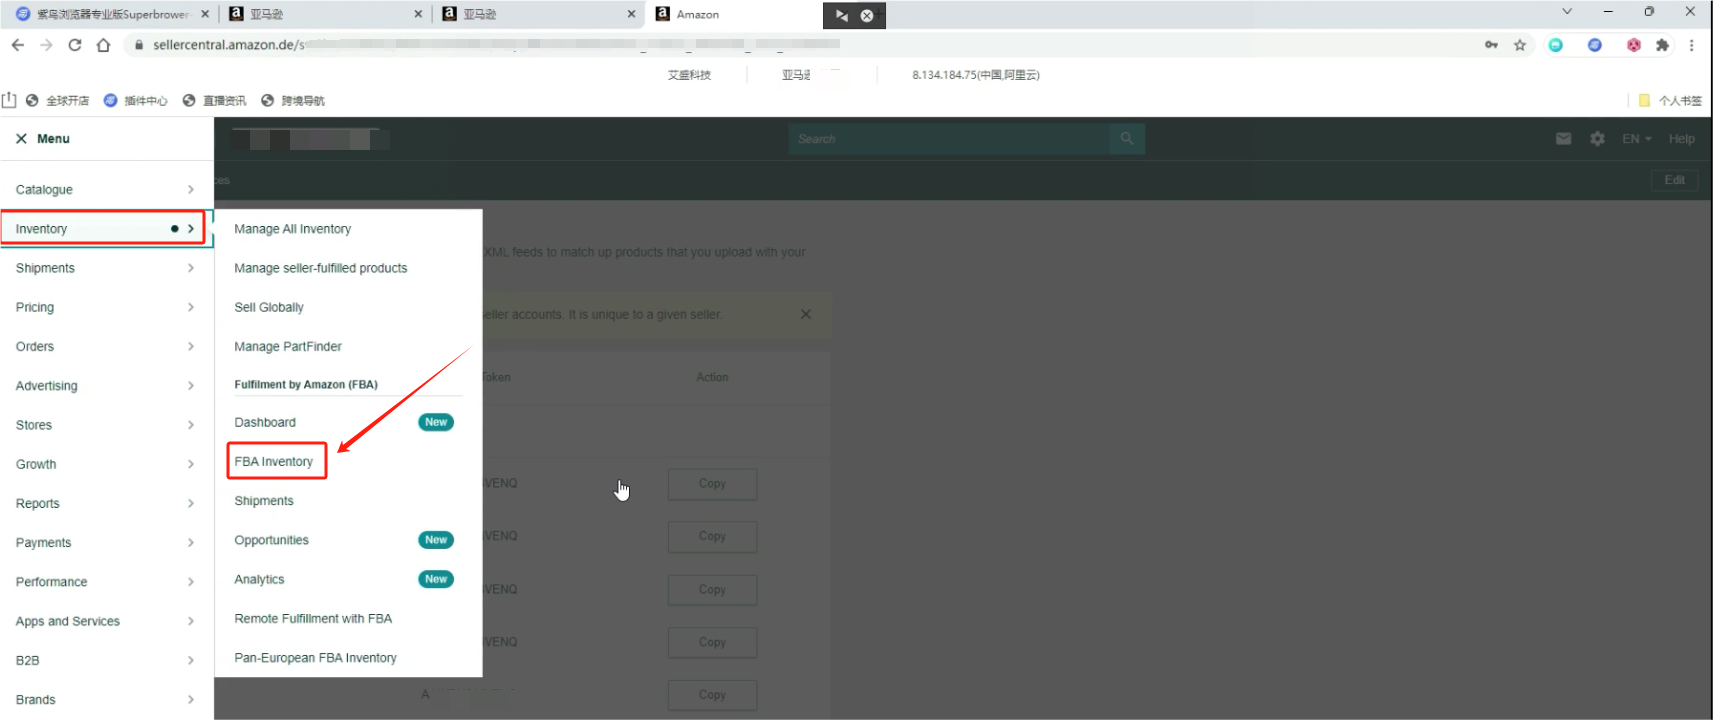This screenshot has width=1713, height=720.
Task: Select FBA Inventory from submenu
Action: click(274, 462)
